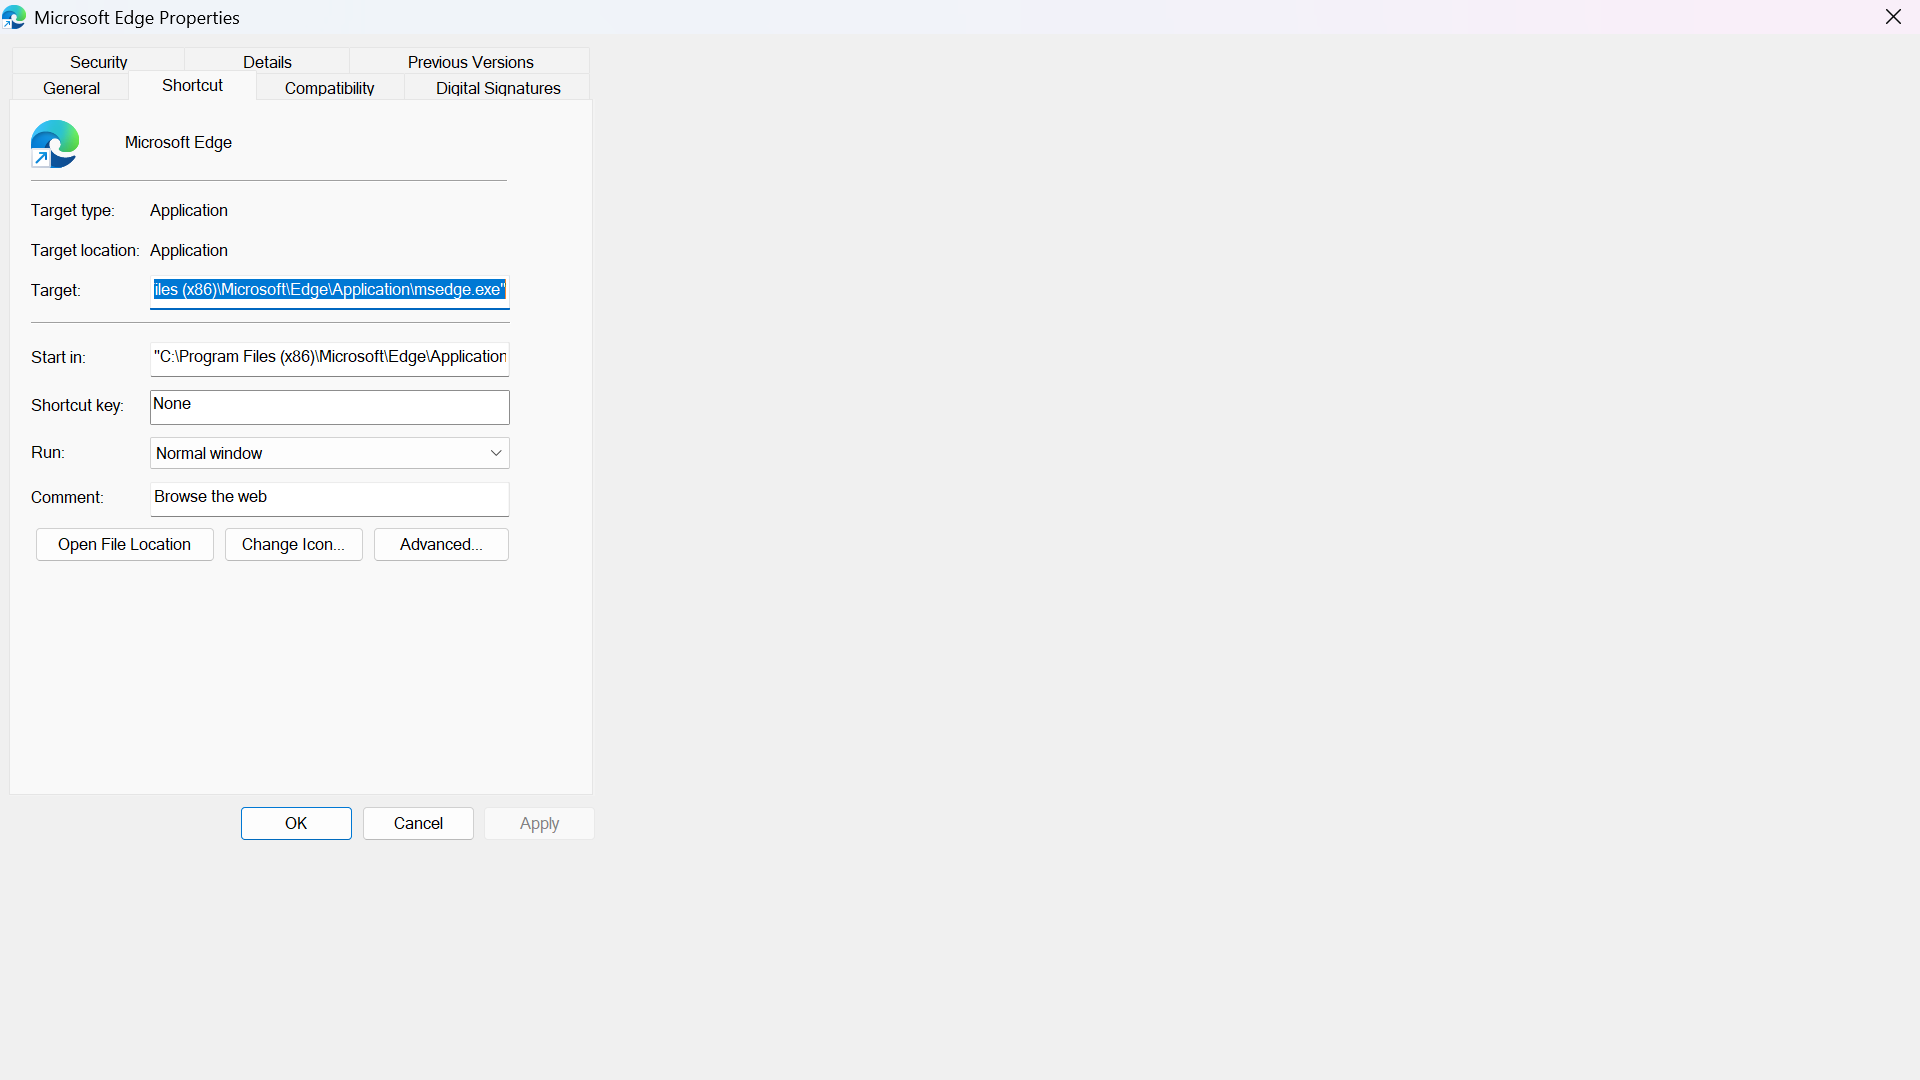
Task: Expand the Run window mode dropdown
Action: [x=330, y=453]
